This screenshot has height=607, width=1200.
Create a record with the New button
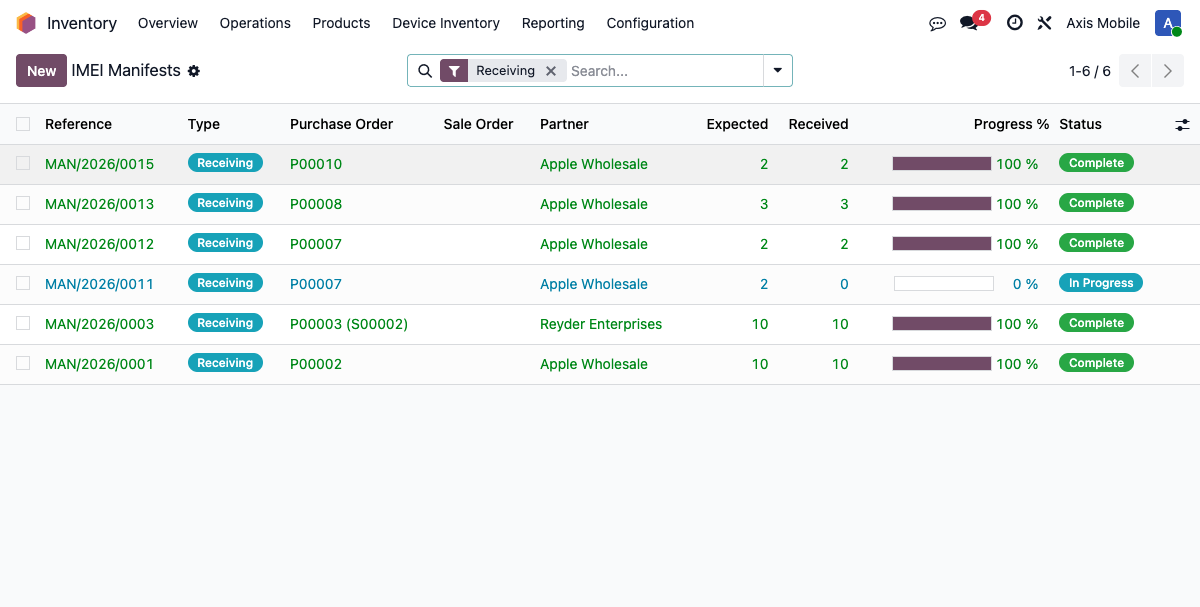coord(41,71)
